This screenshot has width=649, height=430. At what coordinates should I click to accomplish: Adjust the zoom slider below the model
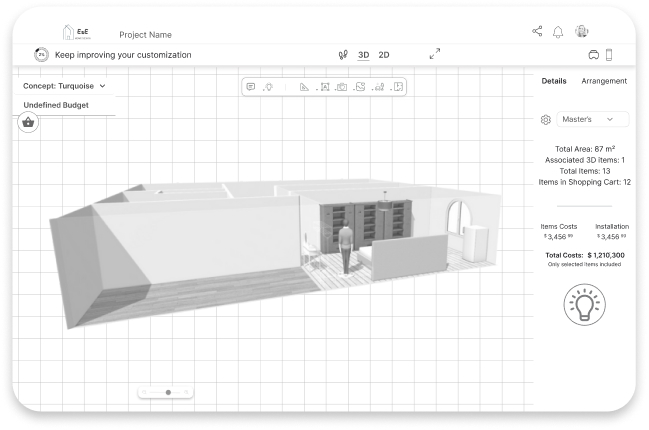tap(167, 391)
